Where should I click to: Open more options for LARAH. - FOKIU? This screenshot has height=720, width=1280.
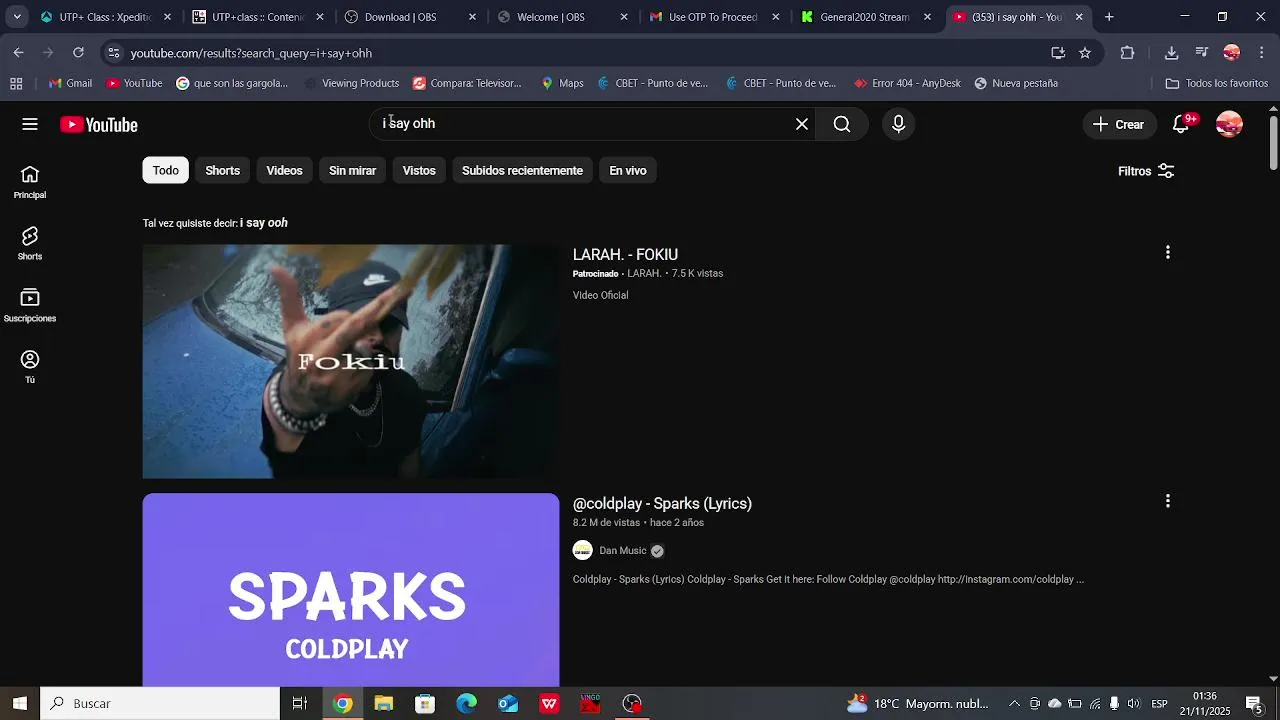point(1167,253)
